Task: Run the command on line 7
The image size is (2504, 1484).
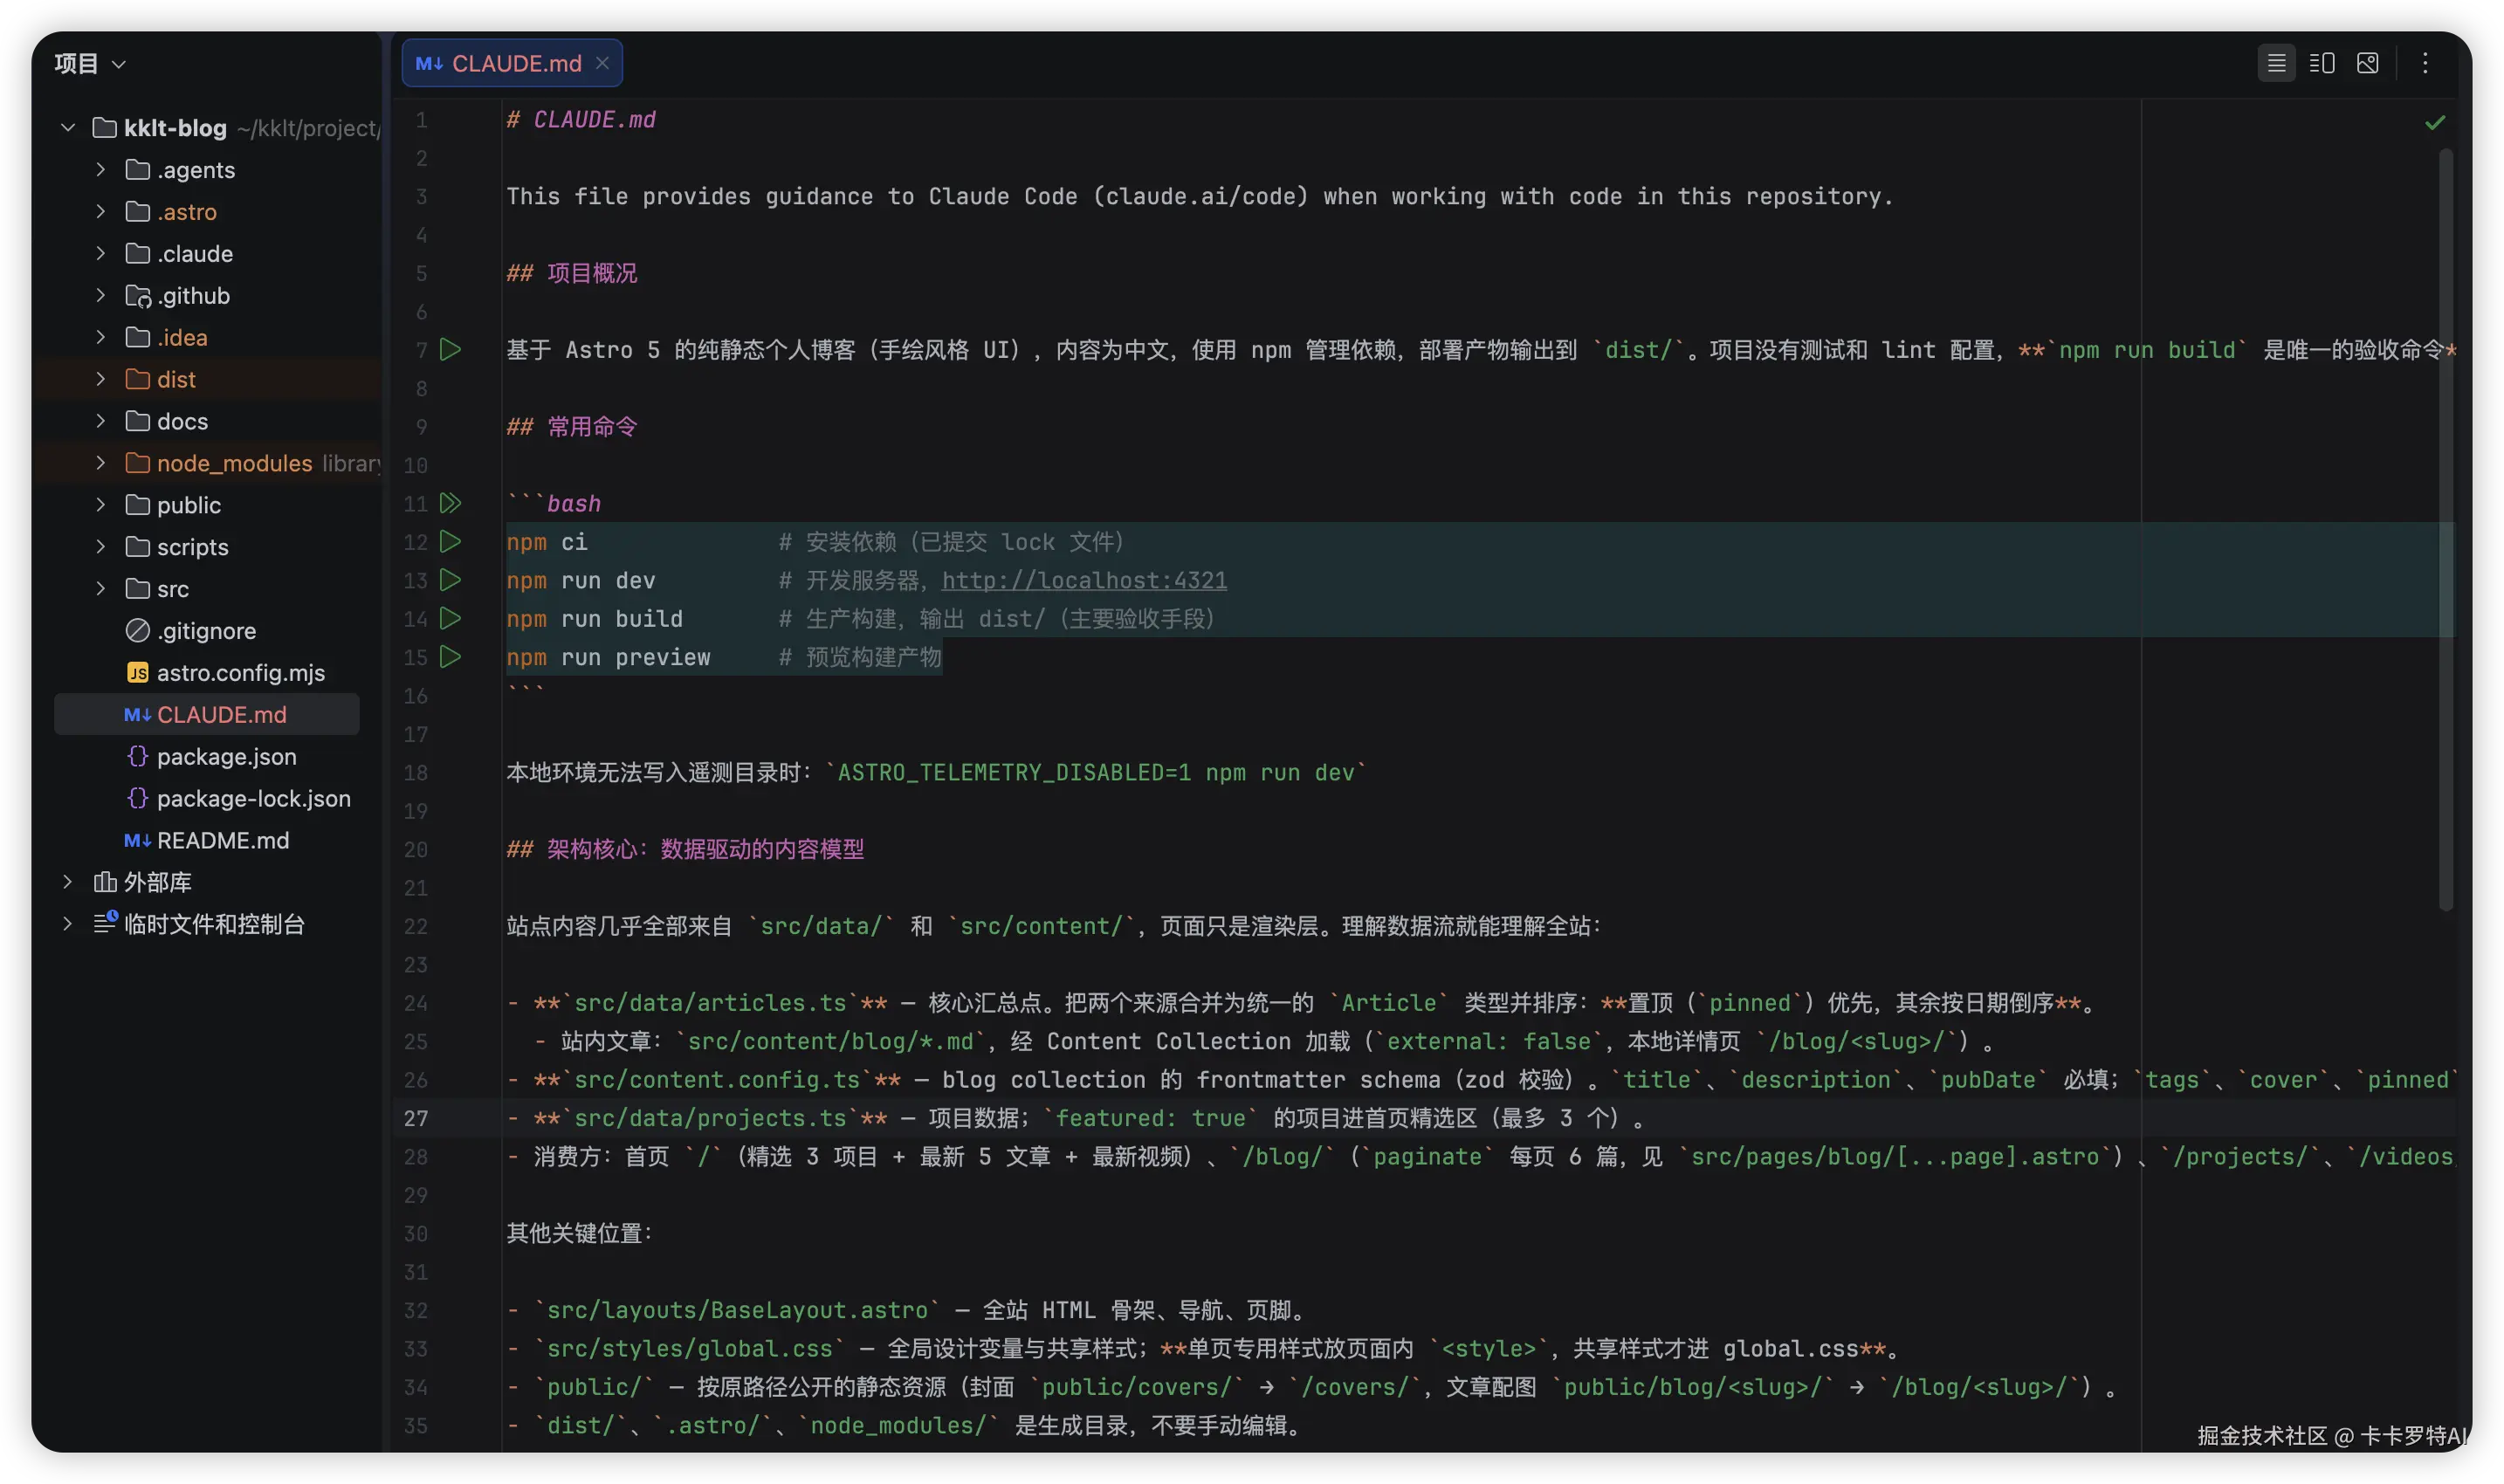Action: 451,349
